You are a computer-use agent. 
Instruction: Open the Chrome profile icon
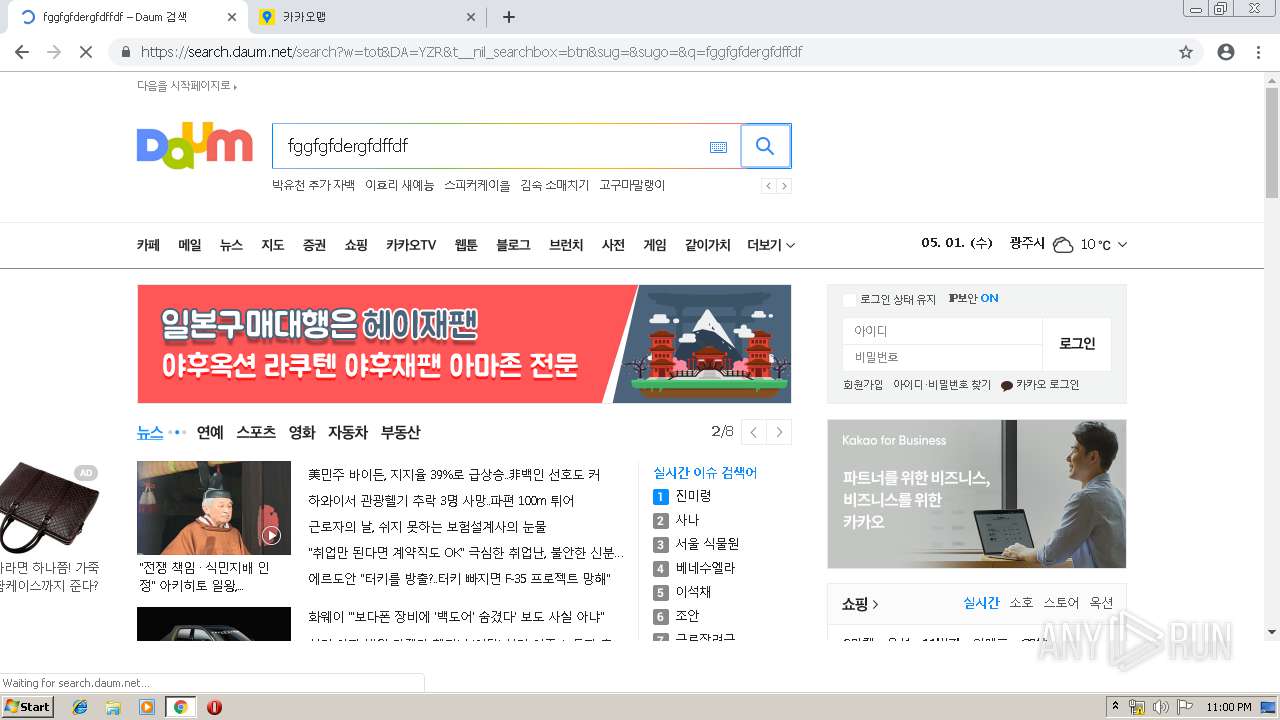click(x=1226, y=52)
